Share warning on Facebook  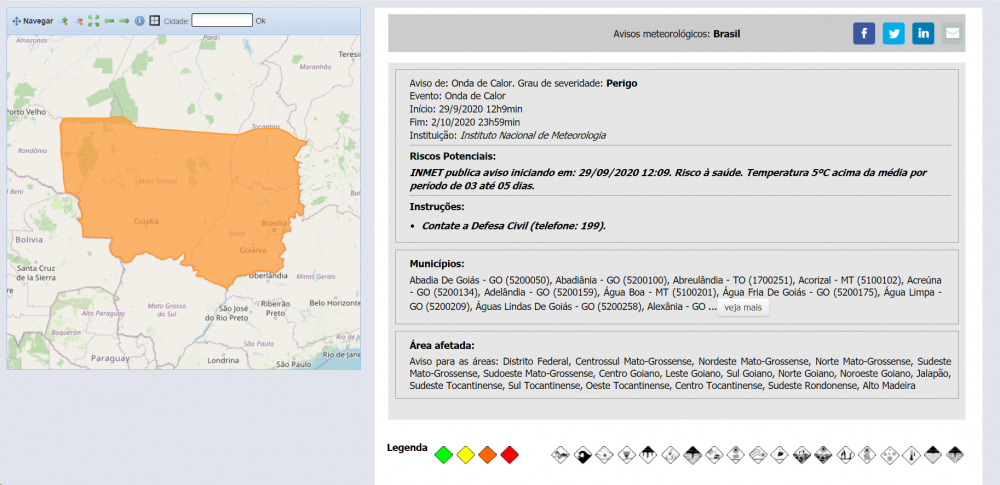point(864,33)
